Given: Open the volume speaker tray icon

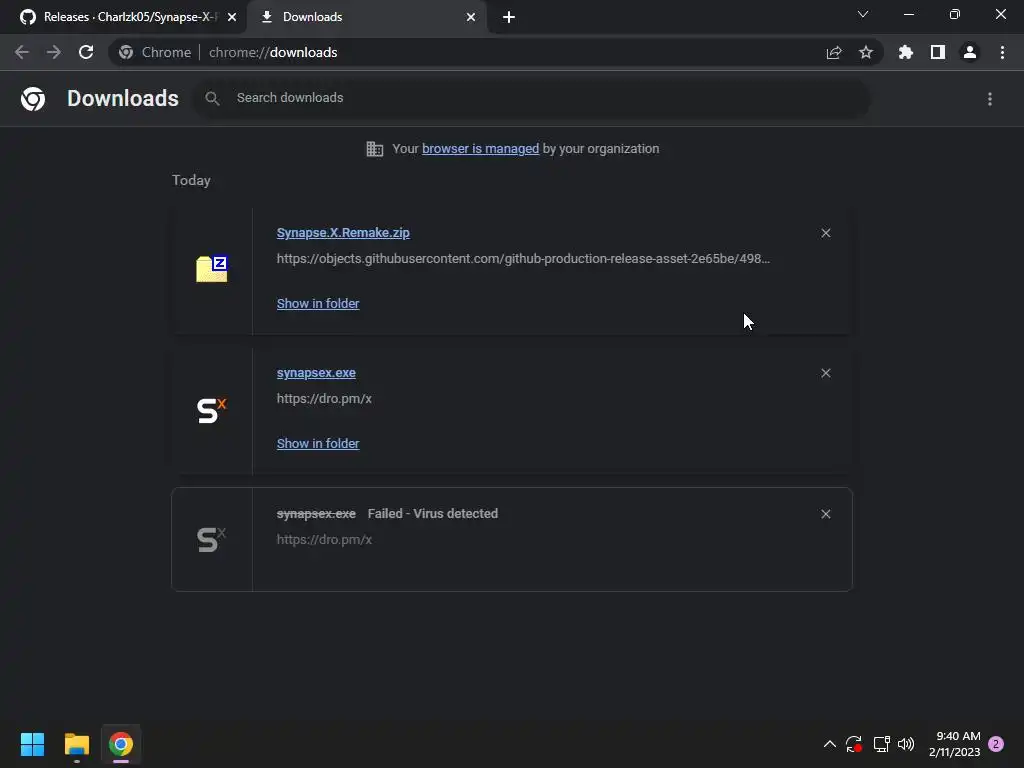Looking at the screenshot, I should click(906, 744).
